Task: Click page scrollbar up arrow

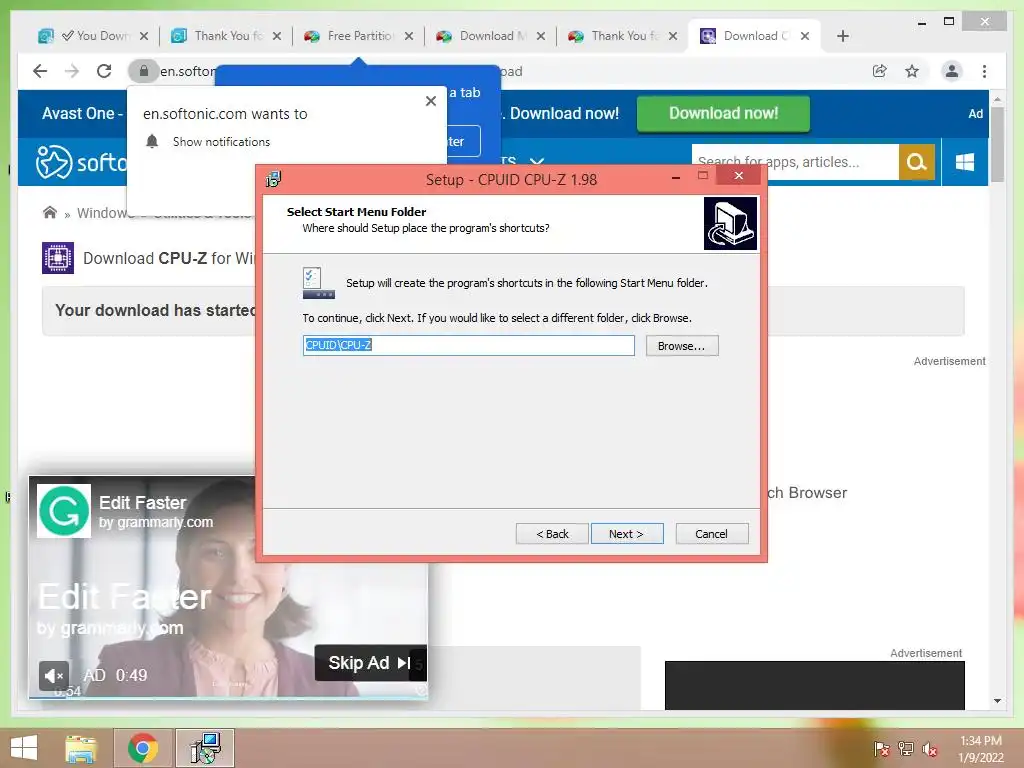Action: pyautogui.click(x=997, y=99)
